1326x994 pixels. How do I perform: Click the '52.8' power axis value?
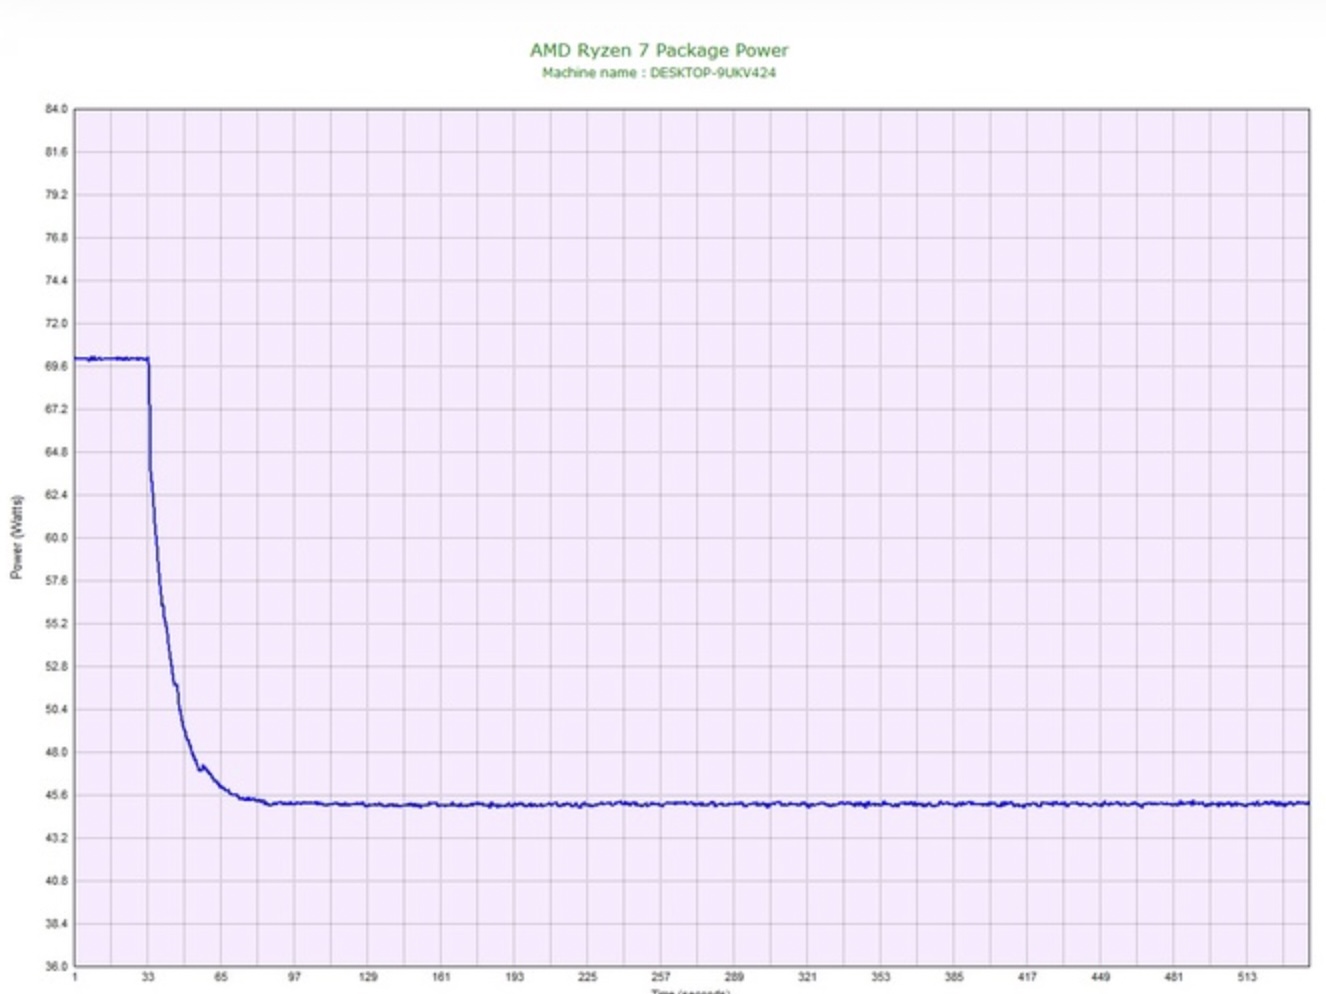click(x=56, y=666)
